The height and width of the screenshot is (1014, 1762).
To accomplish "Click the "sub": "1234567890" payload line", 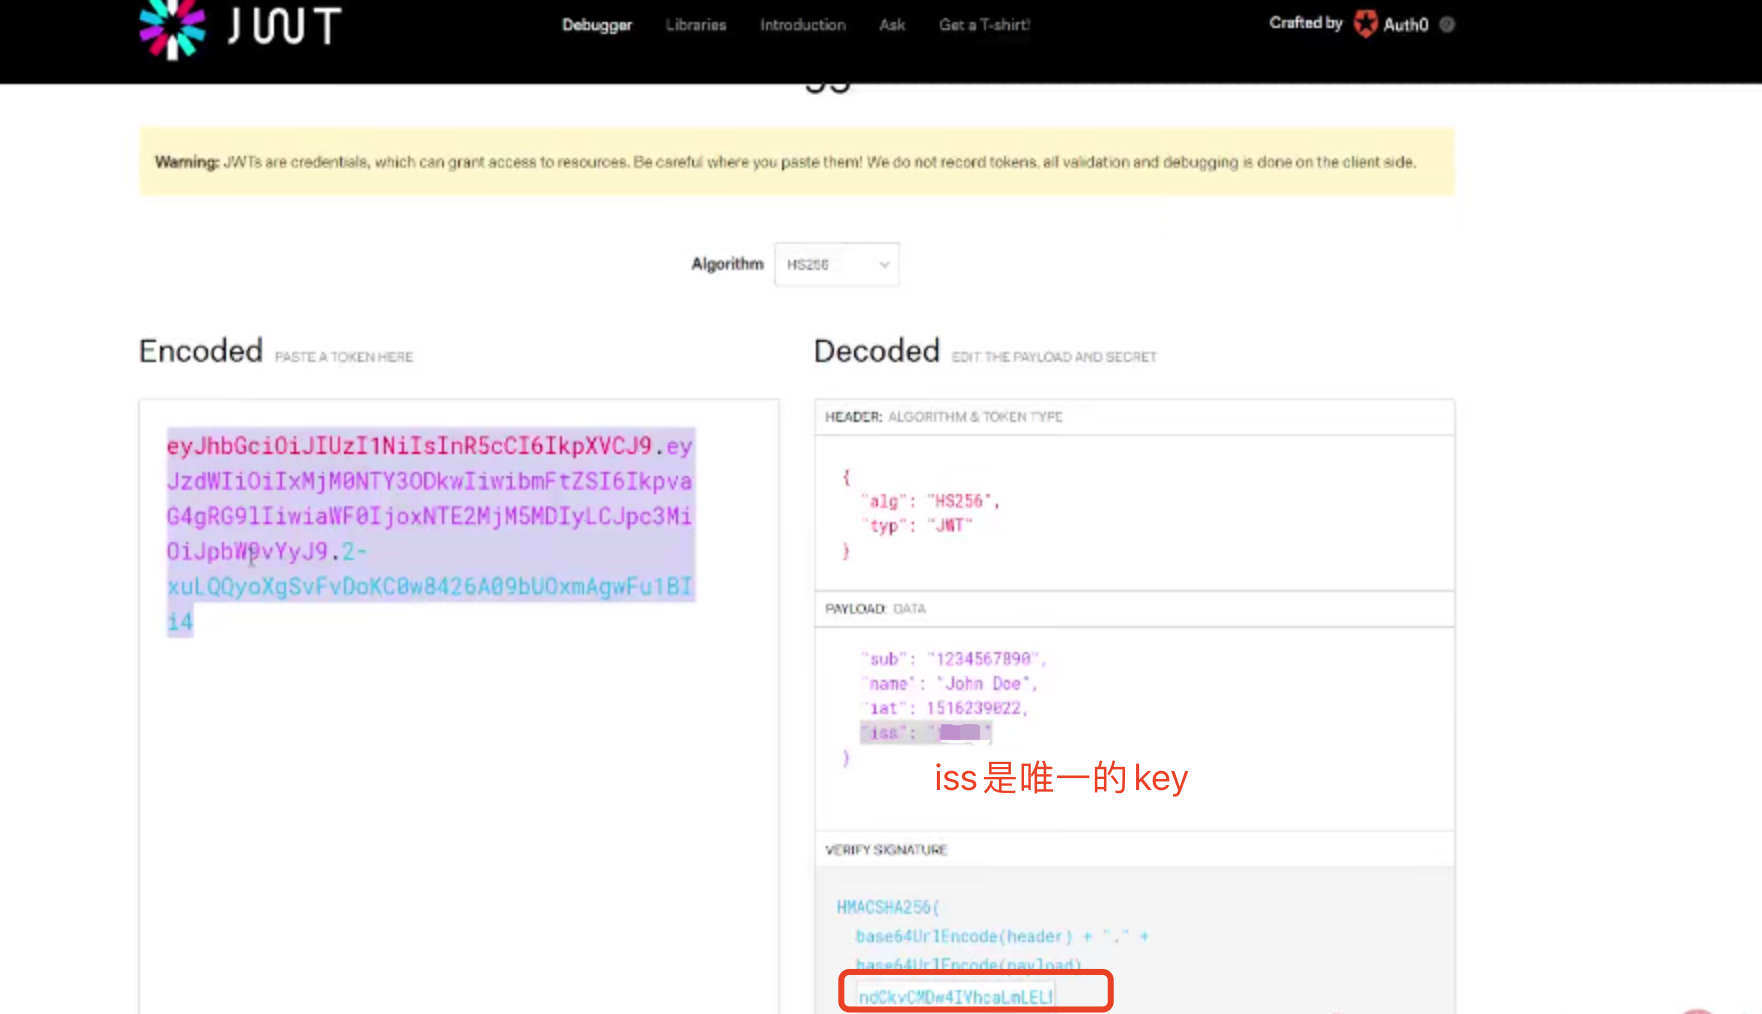I will click(x=953, y=659).
